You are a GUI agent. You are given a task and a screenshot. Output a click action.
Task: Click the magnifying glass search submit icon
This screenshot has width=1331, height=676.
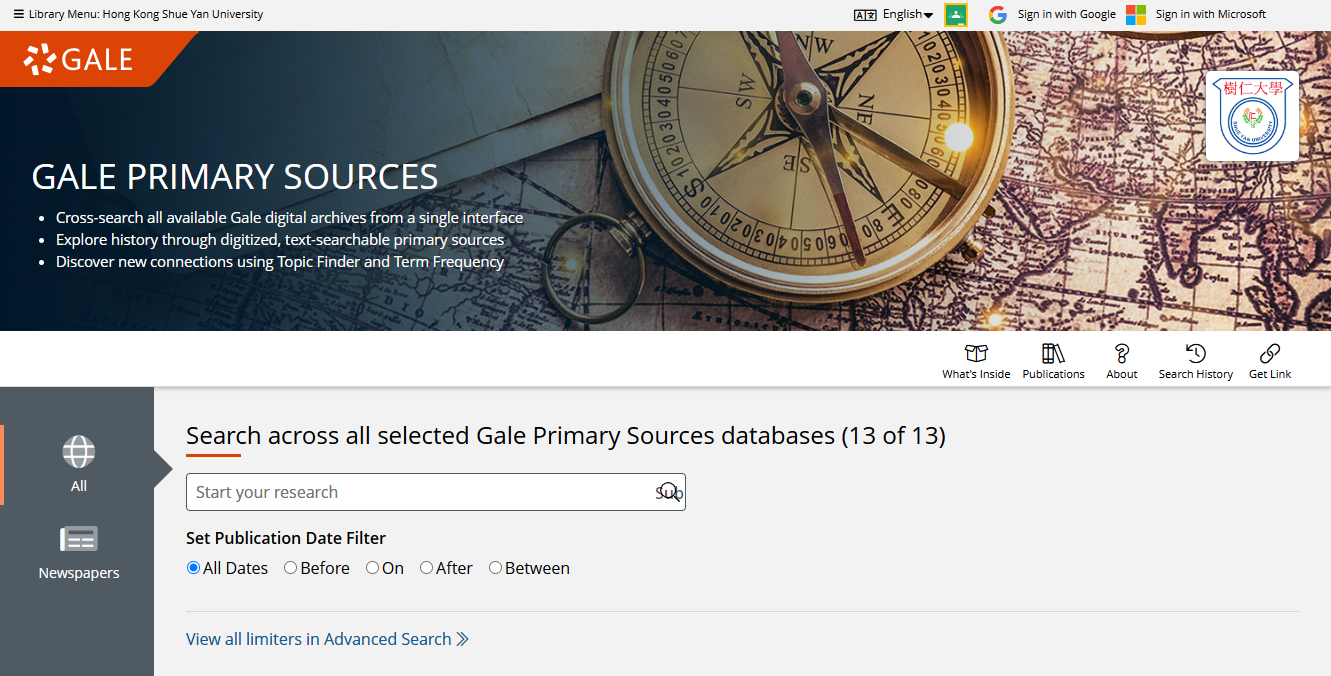click(669, 492)
